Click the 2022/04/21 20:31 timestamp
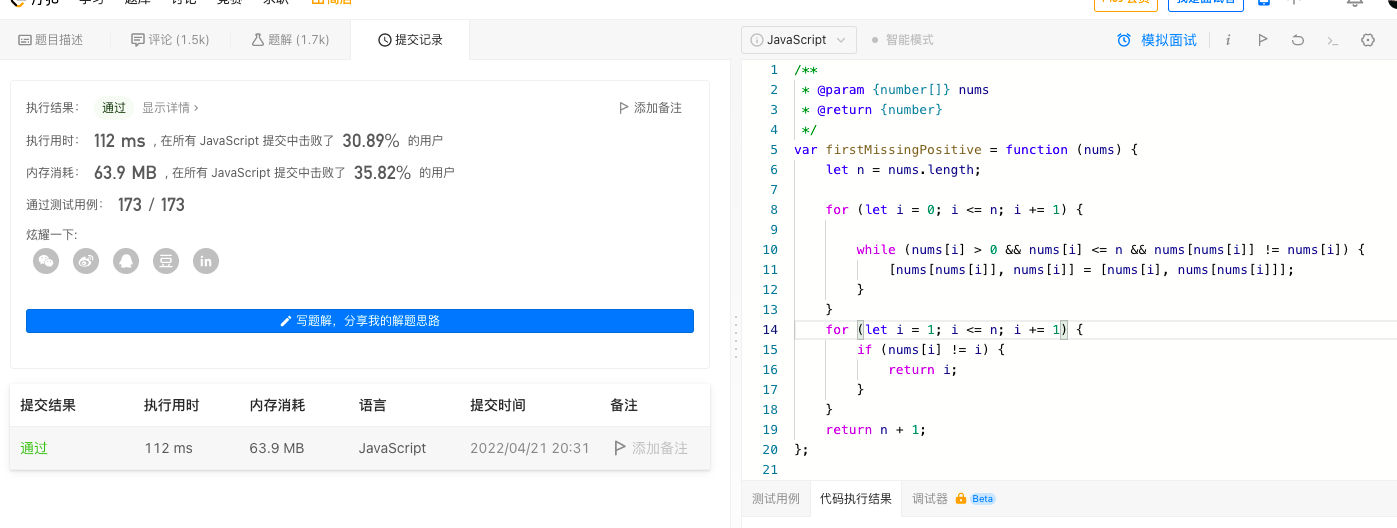 [x=530, y=448]
